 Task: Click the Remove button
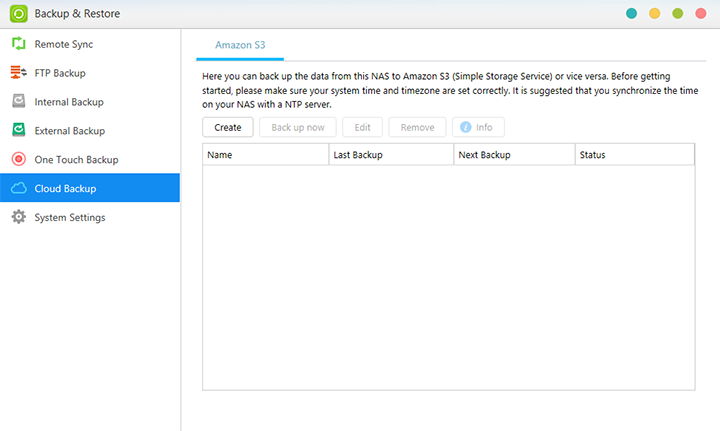[417, 127]
